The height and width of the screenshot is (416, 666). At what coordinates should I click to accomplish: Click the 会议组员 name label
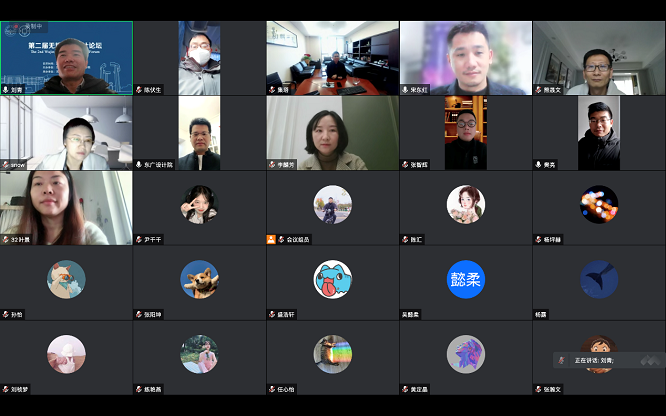[298, 240]
